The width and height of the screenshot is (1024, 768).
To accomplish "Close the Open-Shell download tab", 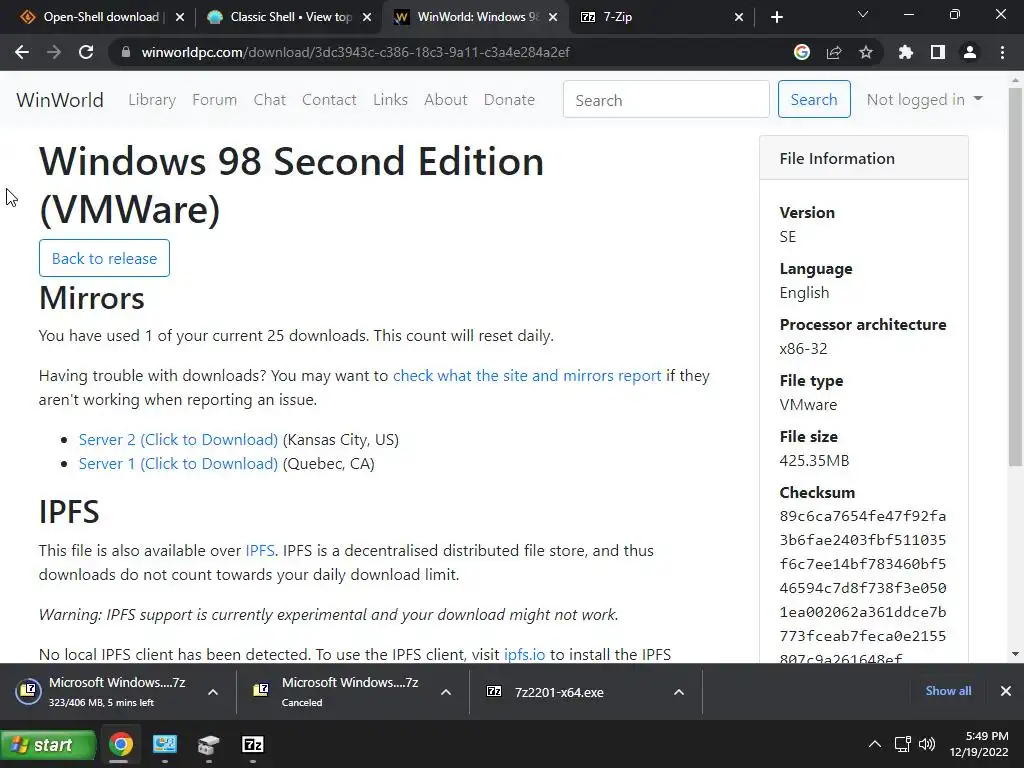I will [x=180, y=17].
